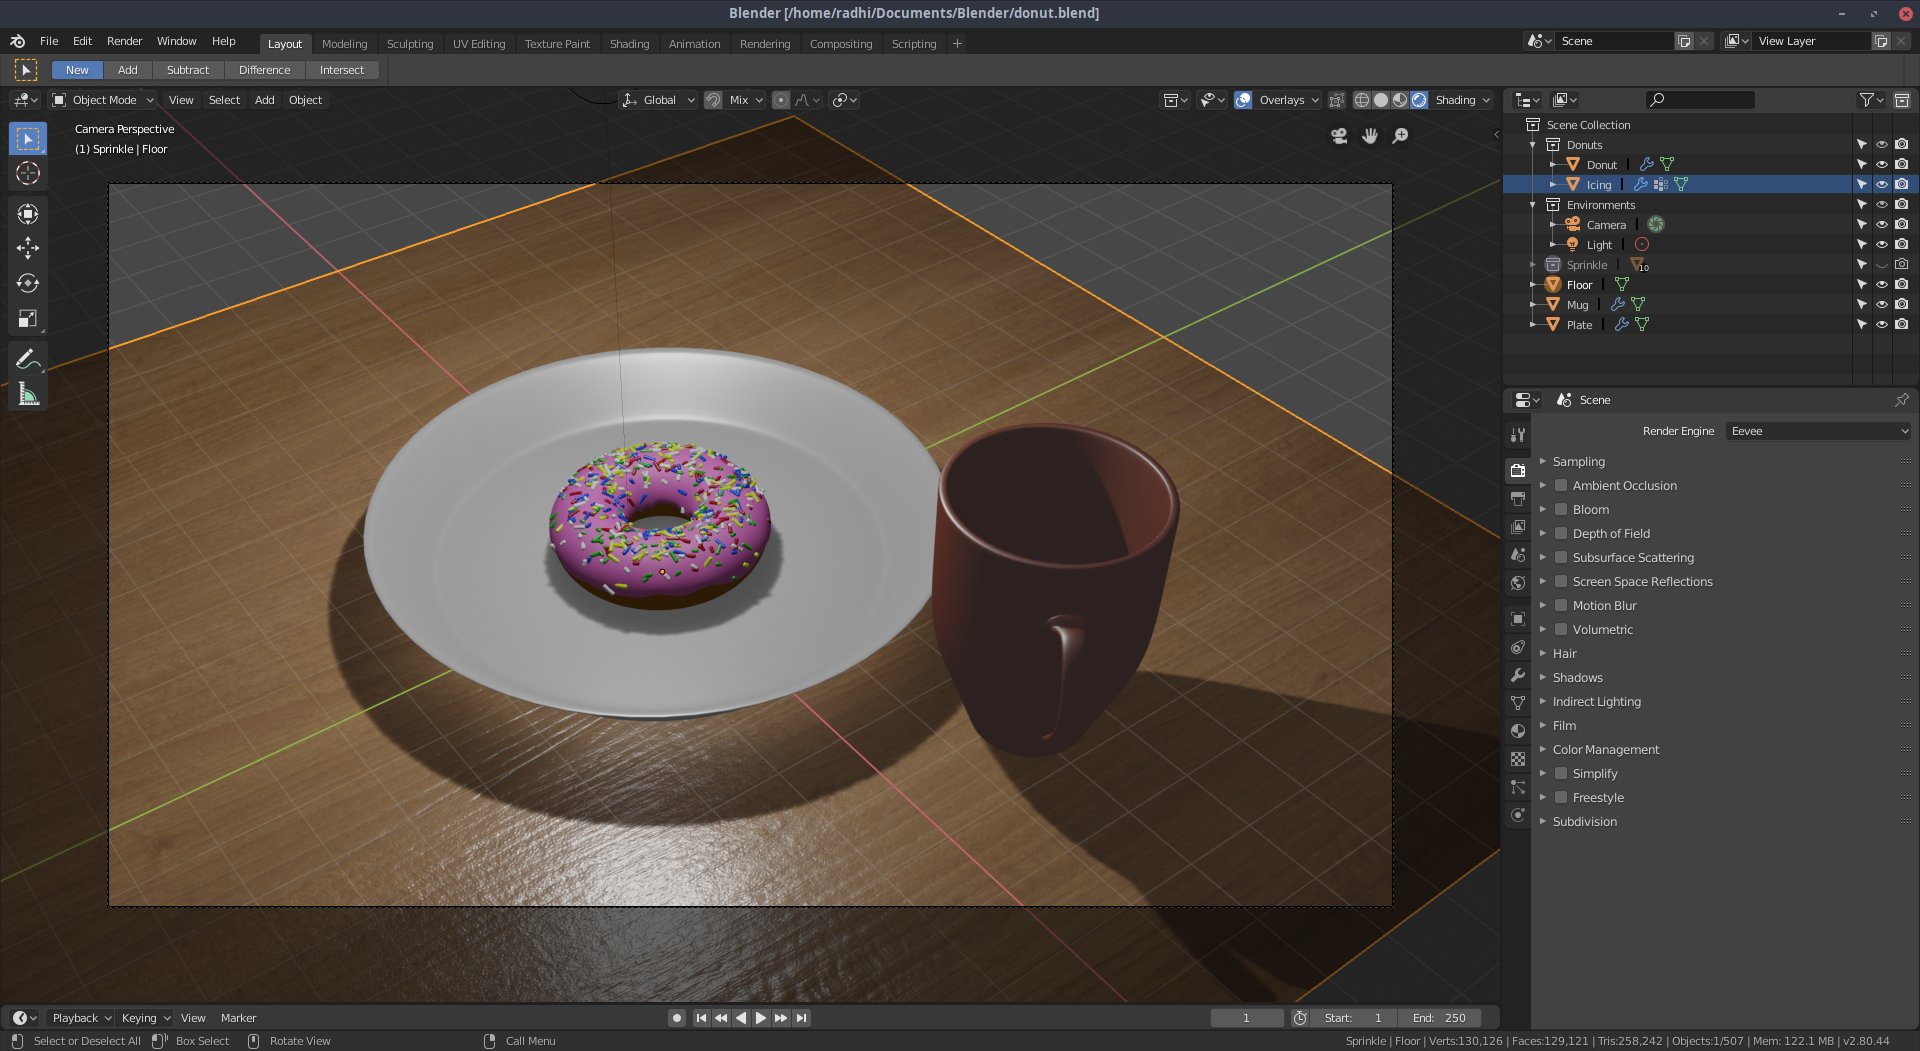1920x1051 pixels.
Task: Click the Blender logo menu icon
Action: 18,41
